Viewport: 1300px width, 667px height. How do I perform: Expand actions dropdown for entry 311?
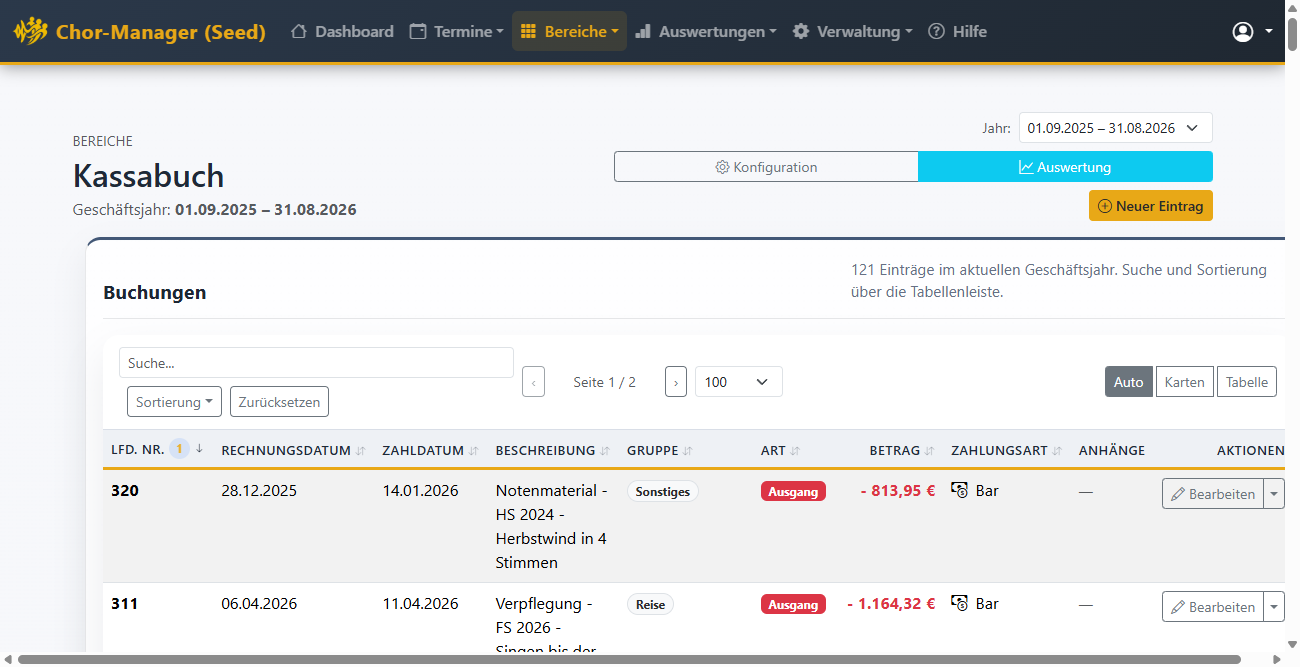(1275, 607)
